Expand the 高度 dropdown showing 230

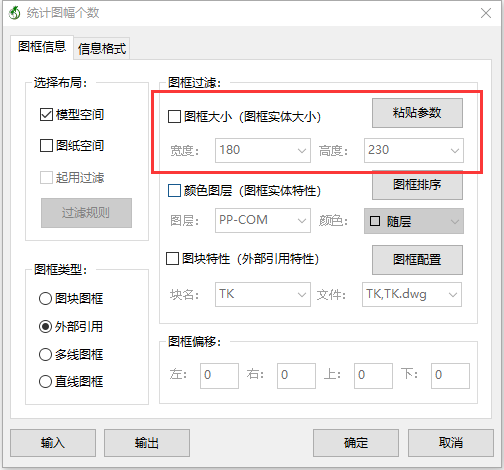tap(414, 151)
